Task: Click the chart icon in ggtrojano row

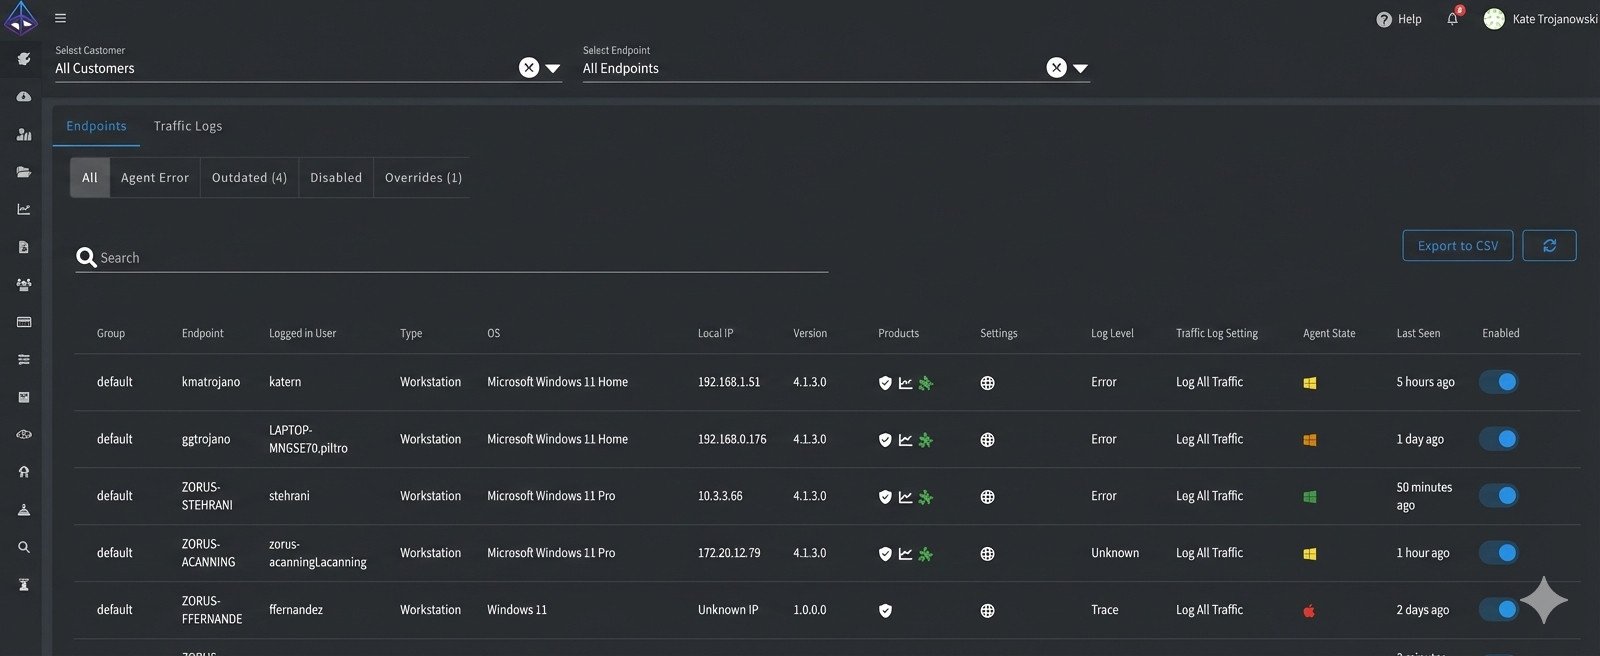Action: (x=905, y=440)
